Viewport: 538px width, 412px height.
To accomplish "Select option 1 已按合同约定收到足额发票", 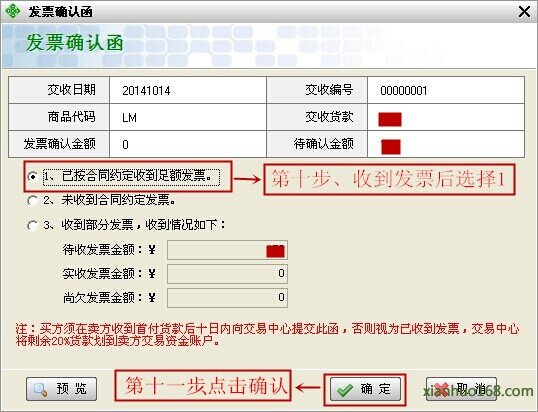I will pos(32,177).
